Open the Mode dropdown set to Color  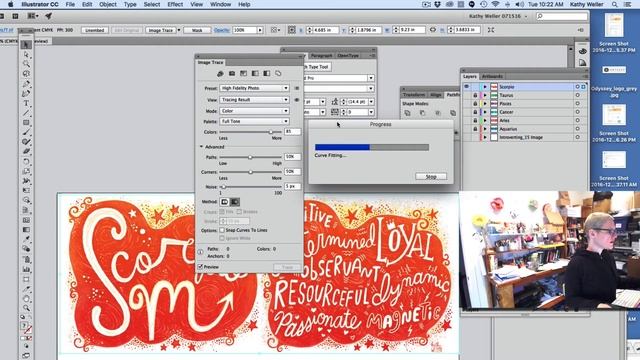pos(254,111)
